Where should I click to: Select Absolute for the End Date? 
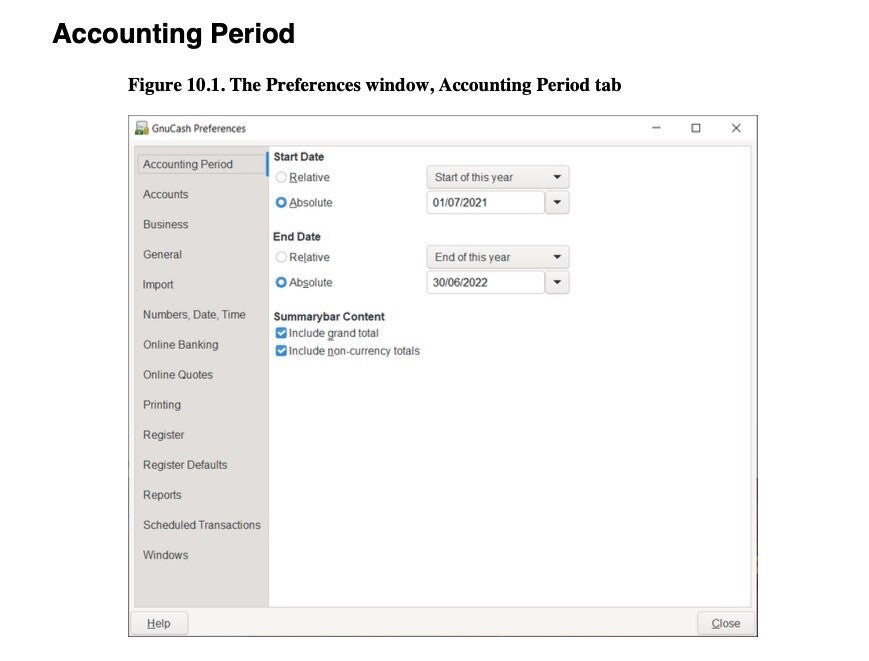284,282
